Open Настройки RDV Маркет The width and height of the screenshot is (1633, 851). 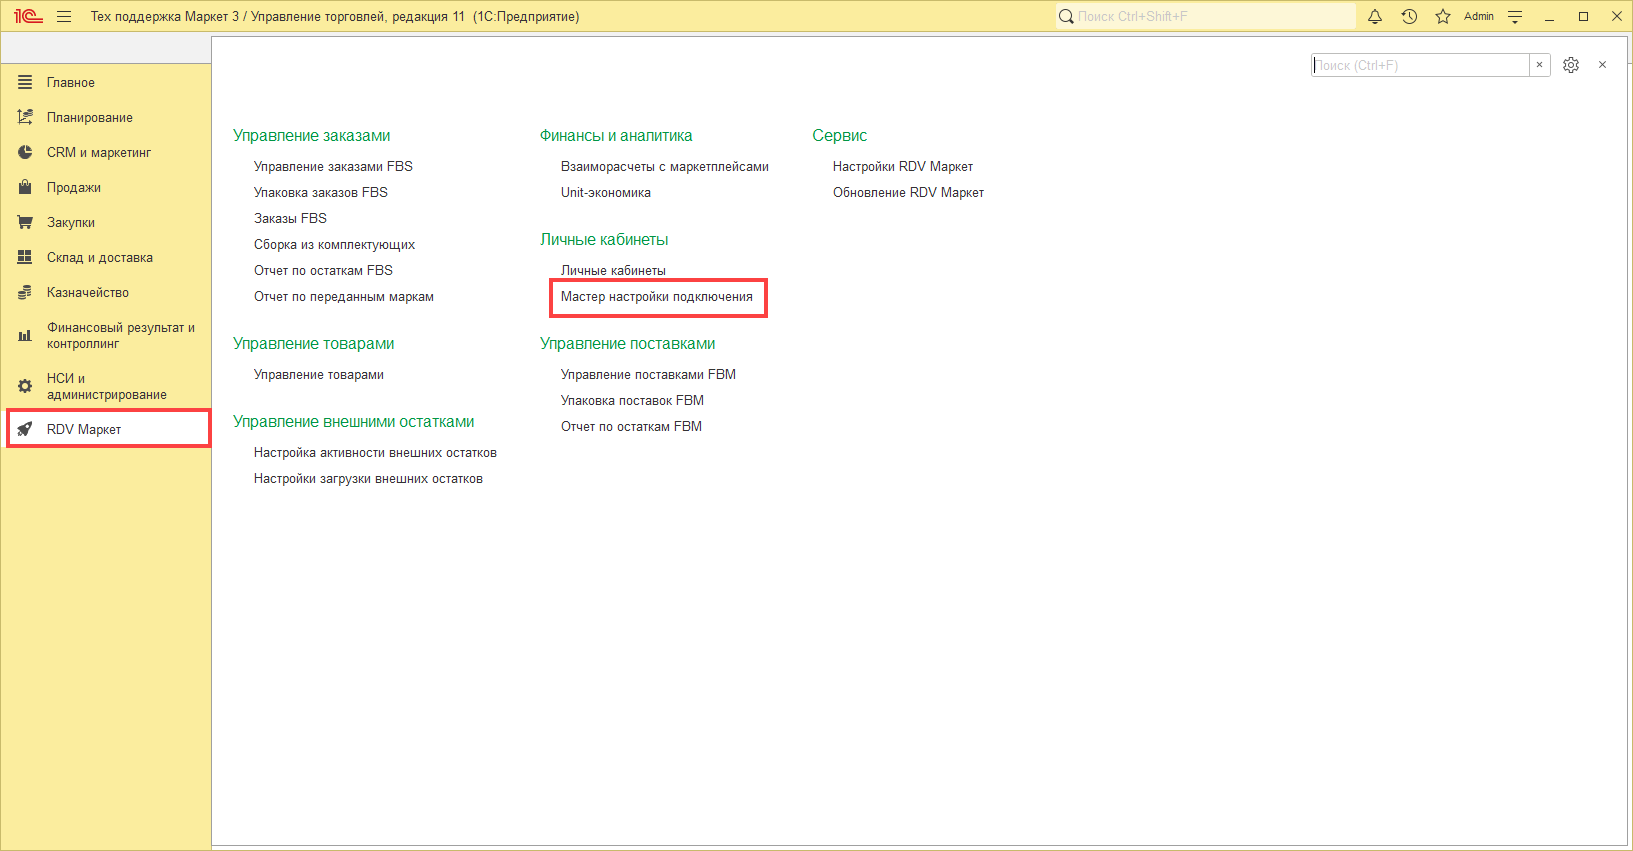pos(903,166)
